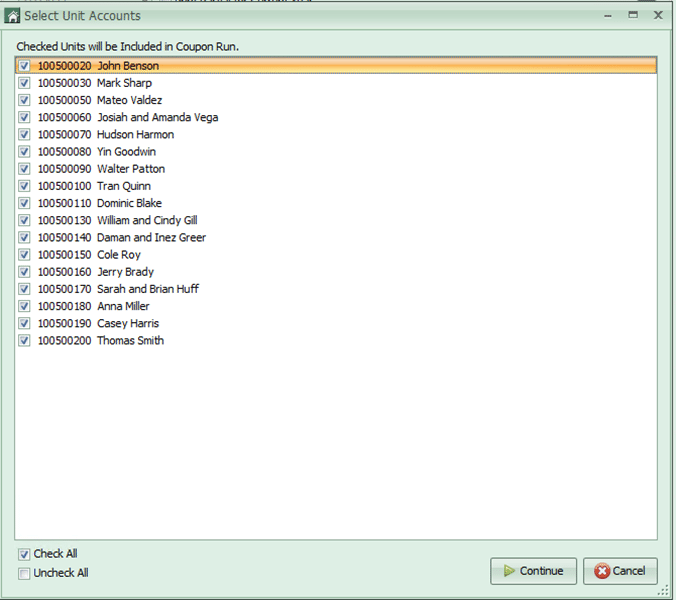The height and width of the screenshot is (600, 676).
Task: Toggle Sarah and Brian Huff checkbox
Action: 24,289
